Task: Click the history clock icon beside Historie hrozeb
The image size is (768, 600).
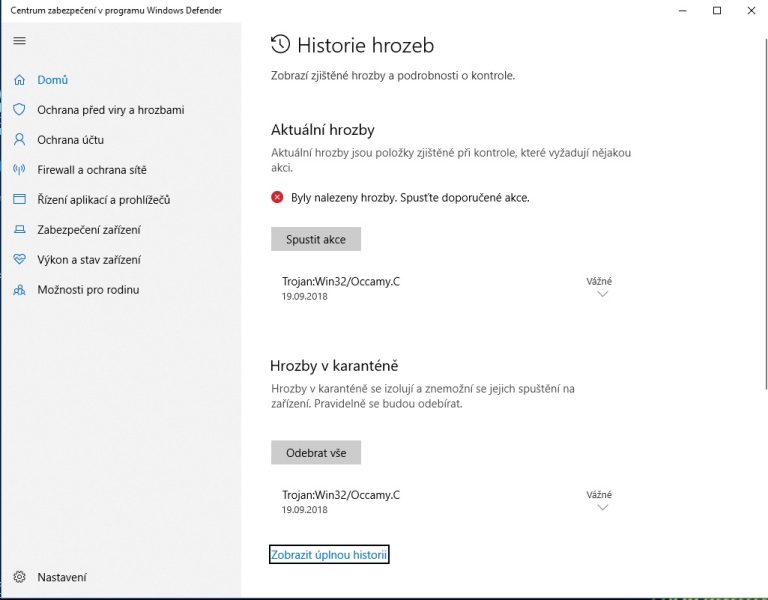Action: tap(281, 45)
